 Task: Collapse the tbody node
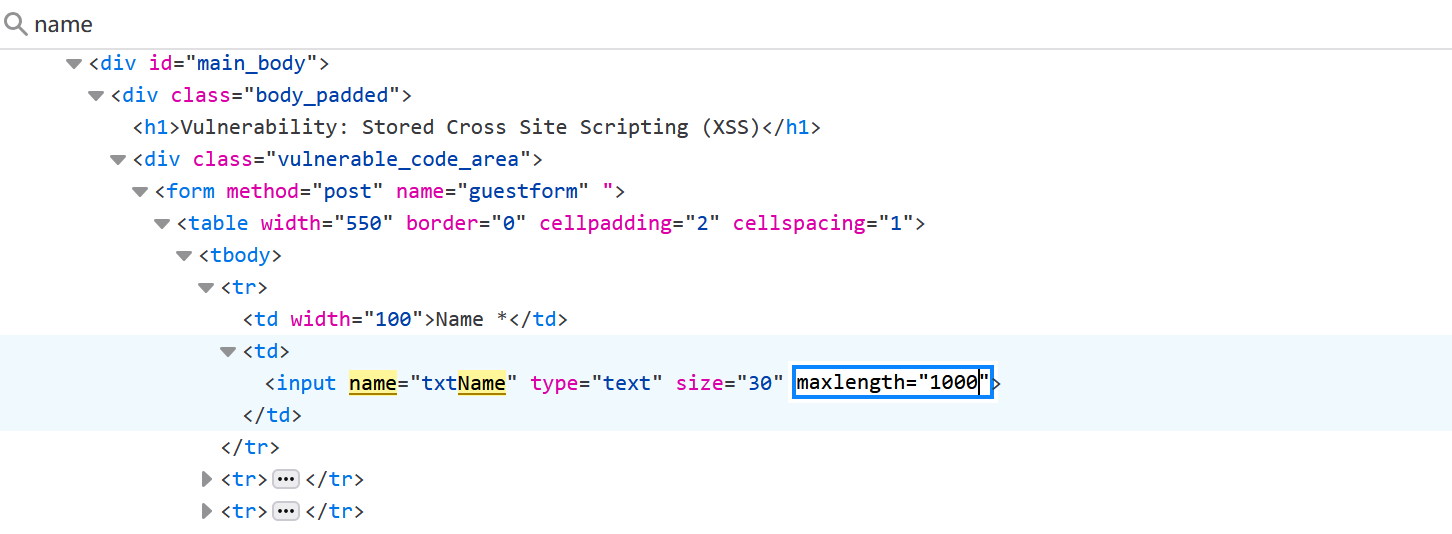pos(183,256)
